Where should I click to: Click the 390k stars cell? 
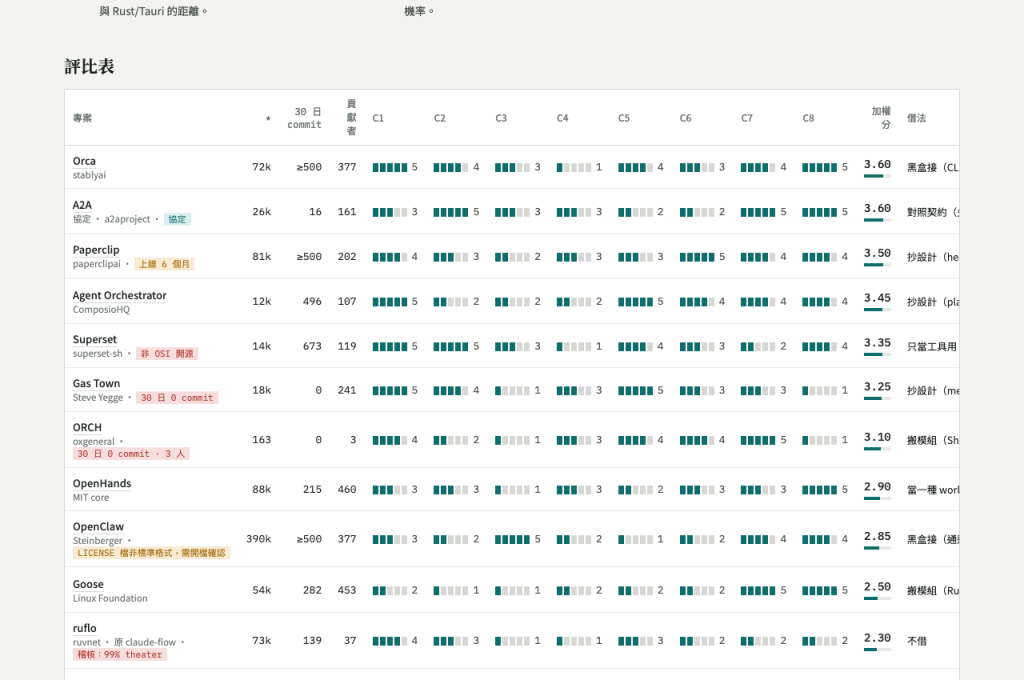[259, 539]
